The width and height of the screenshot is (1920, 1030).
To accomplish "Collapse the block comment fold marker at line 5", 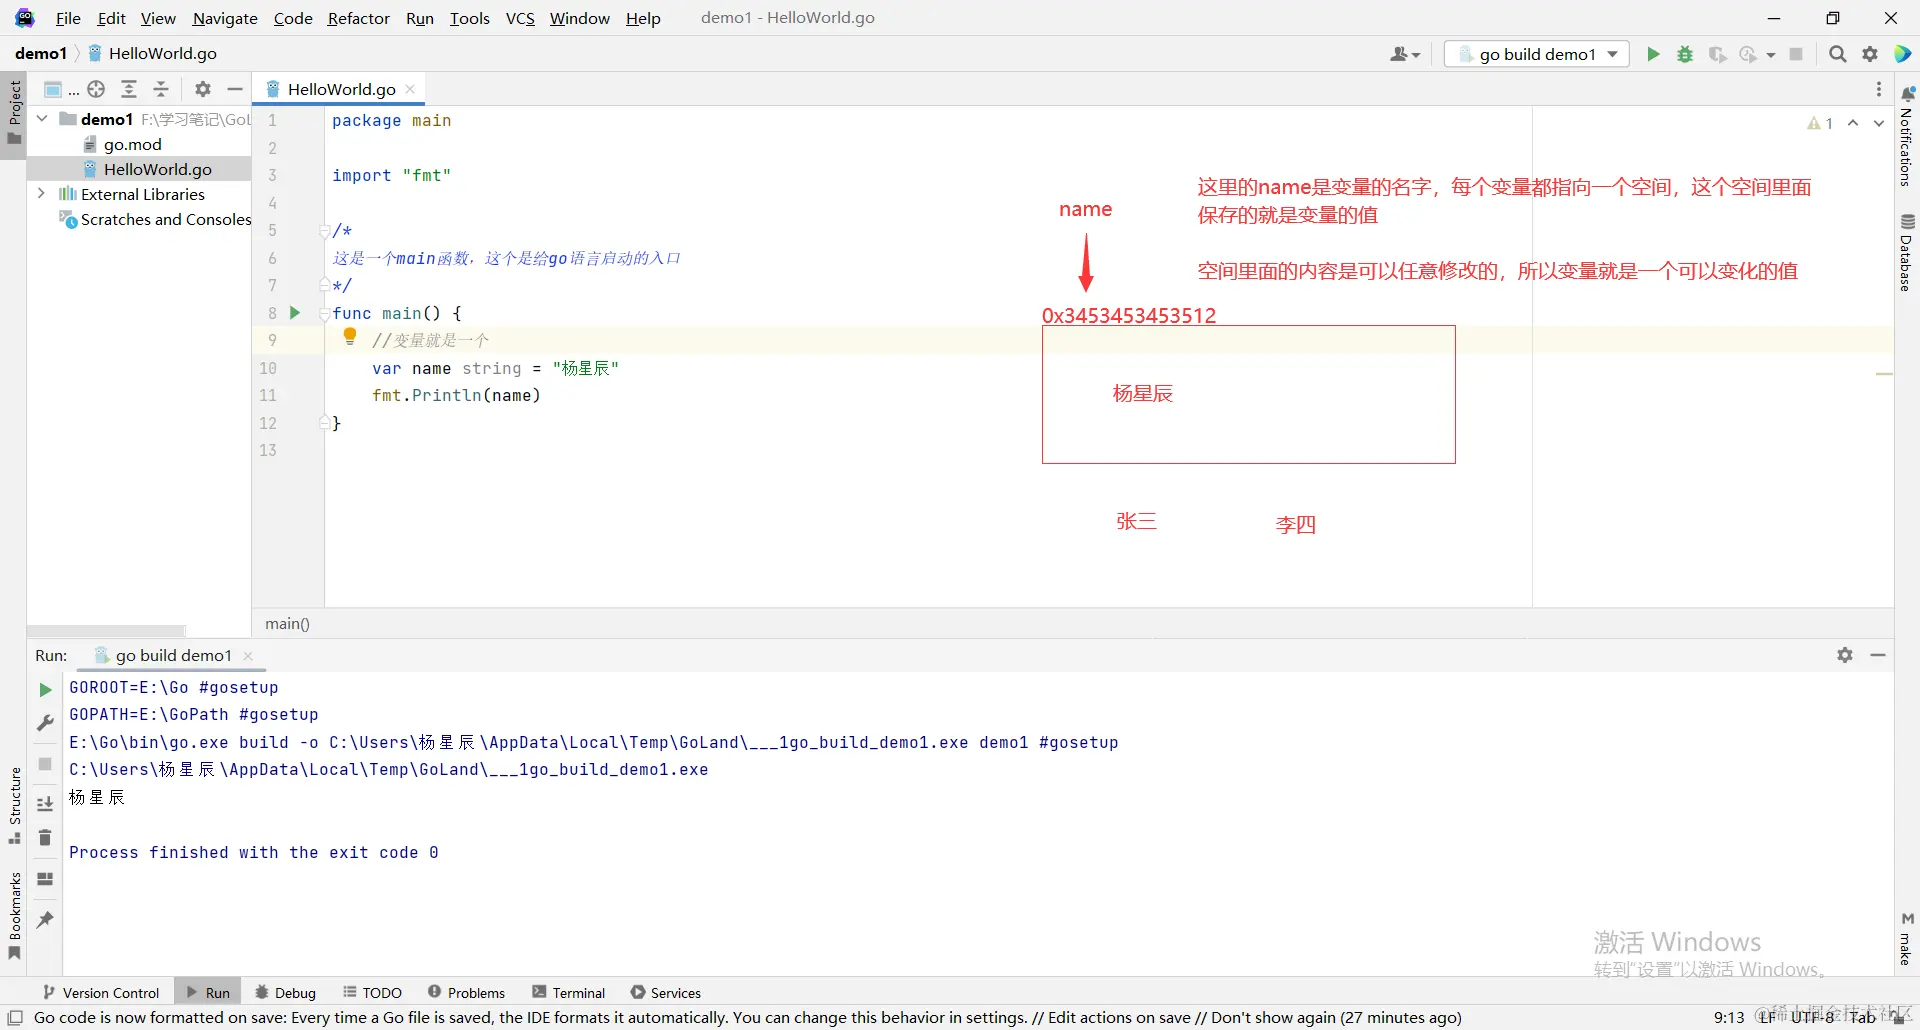I will coord(324,231).
